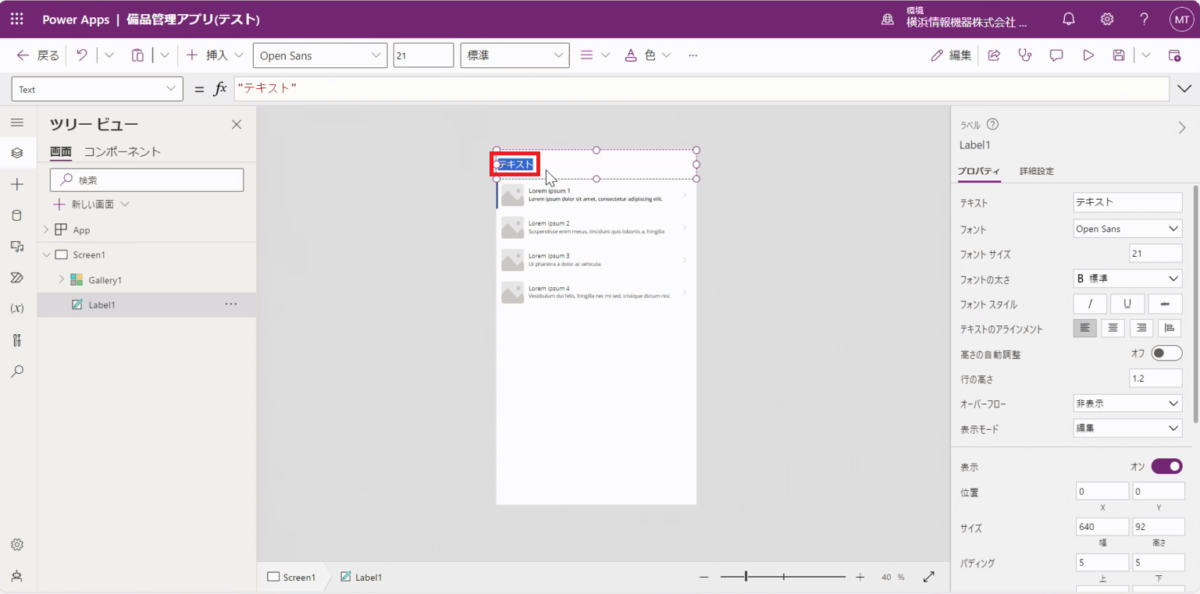
Task: Open the Data panel from the left sidebar
Action: [x=16, y=213]
